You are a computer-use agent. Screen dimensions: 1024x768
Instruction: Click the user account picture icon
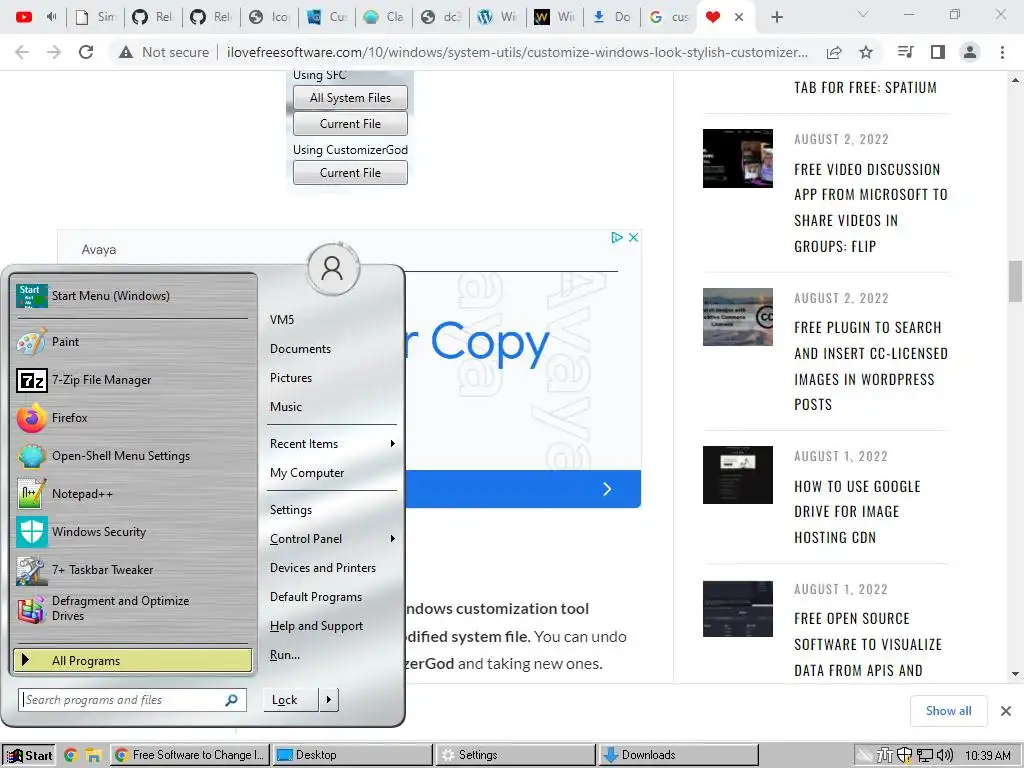pyautogui.click(x=332, y=268)
